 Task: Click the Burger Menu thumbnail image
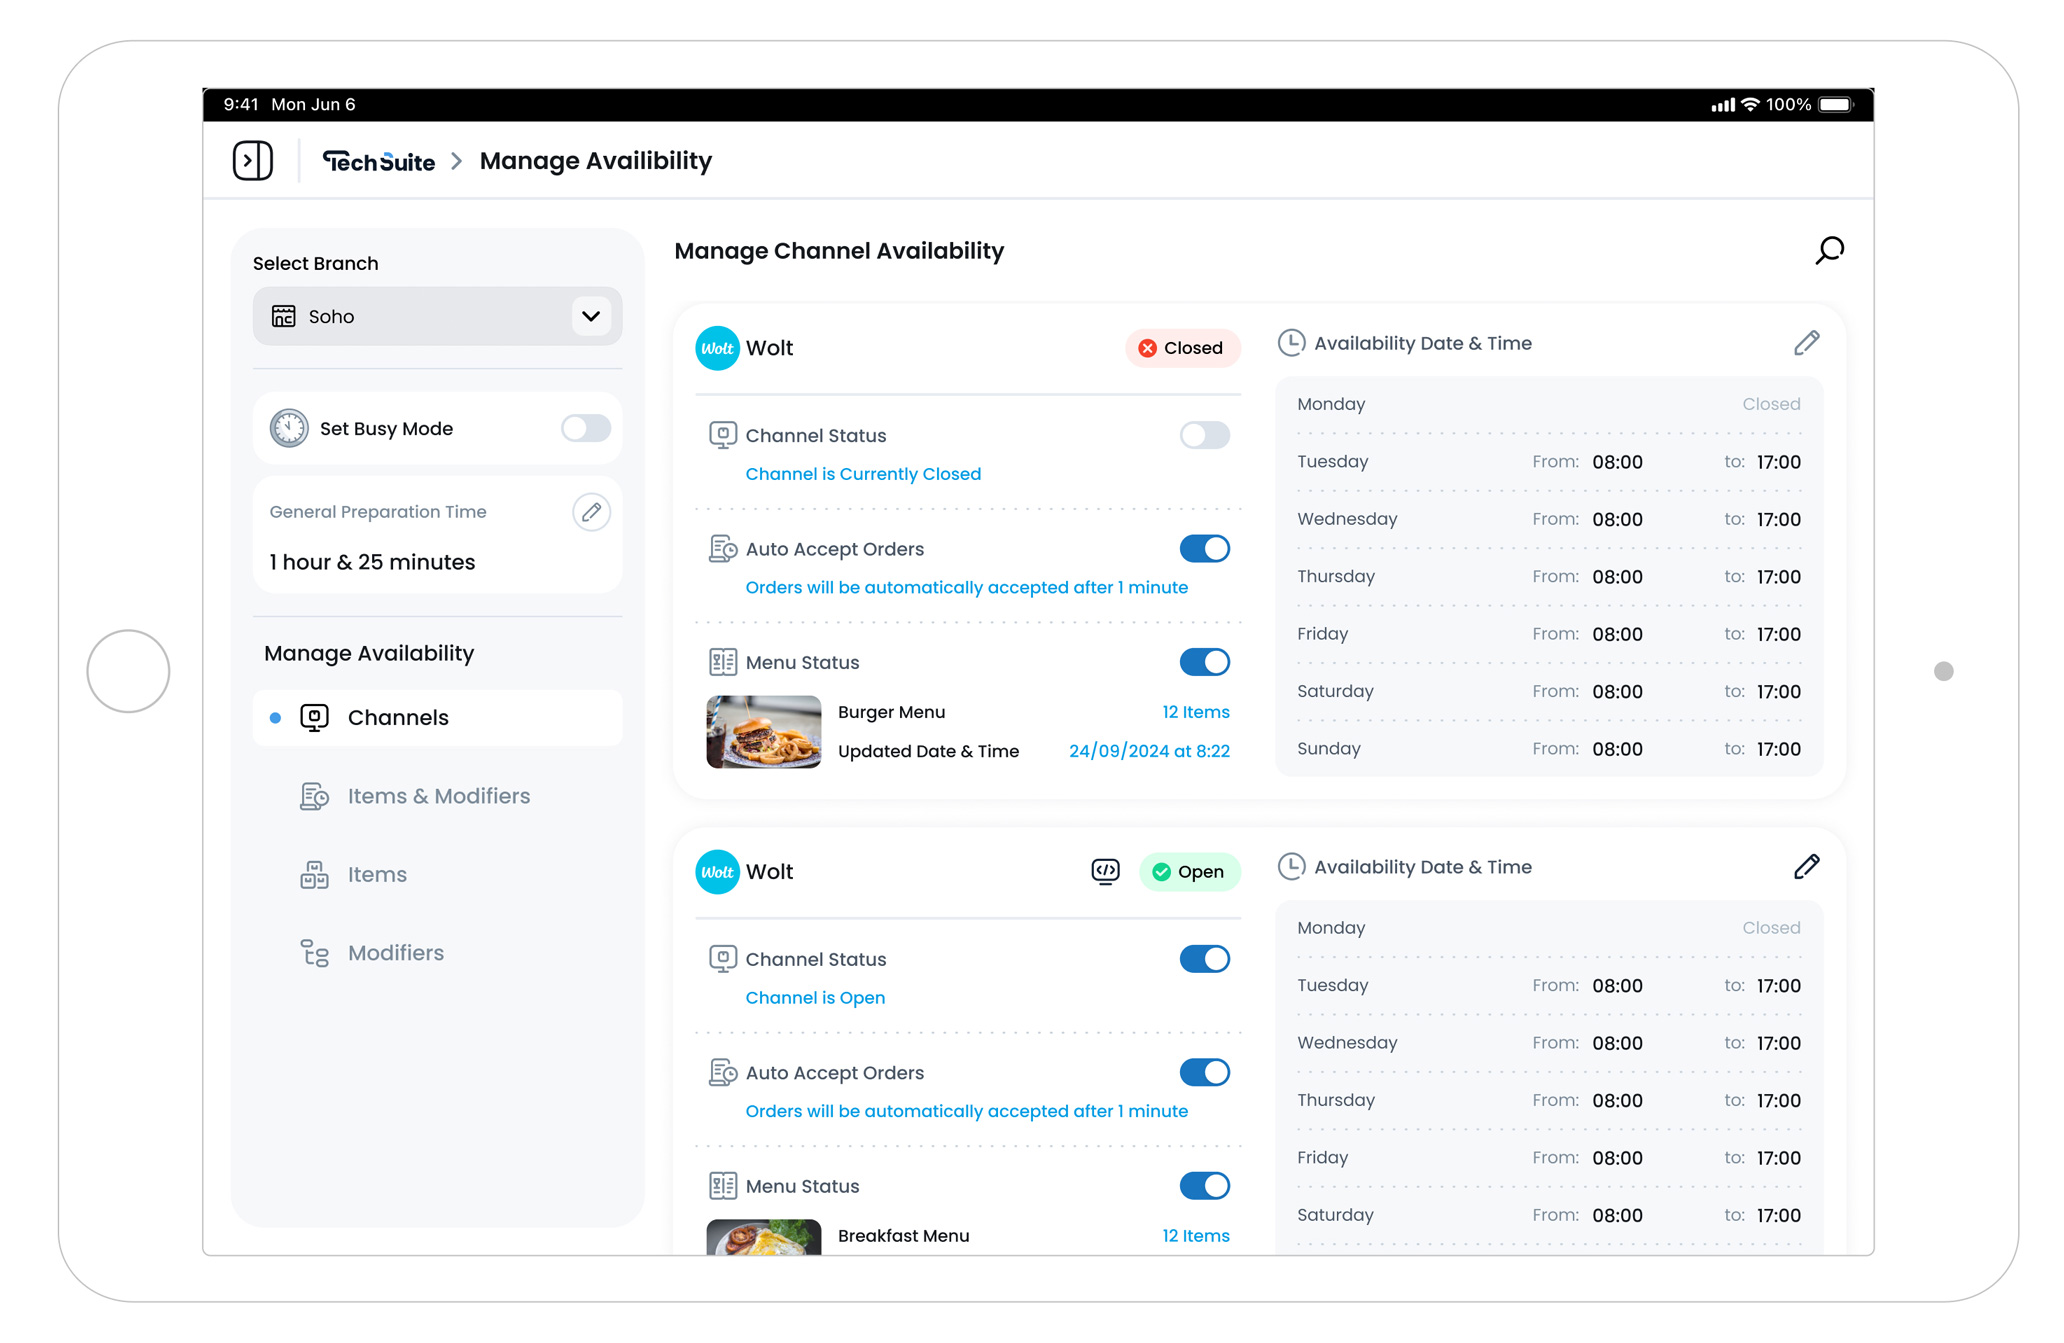(x=763, y=732)
